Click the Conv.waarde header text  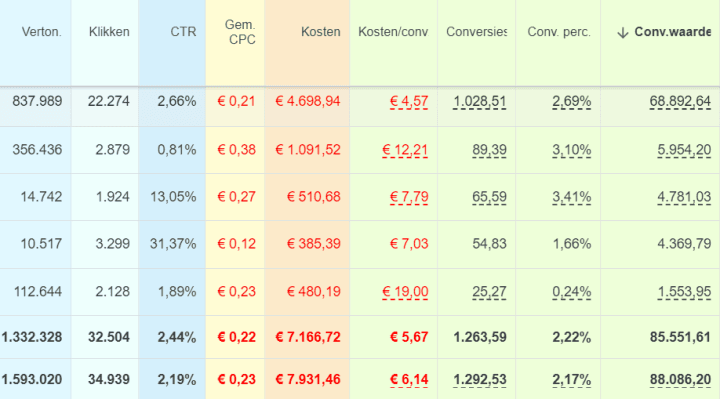673,32
